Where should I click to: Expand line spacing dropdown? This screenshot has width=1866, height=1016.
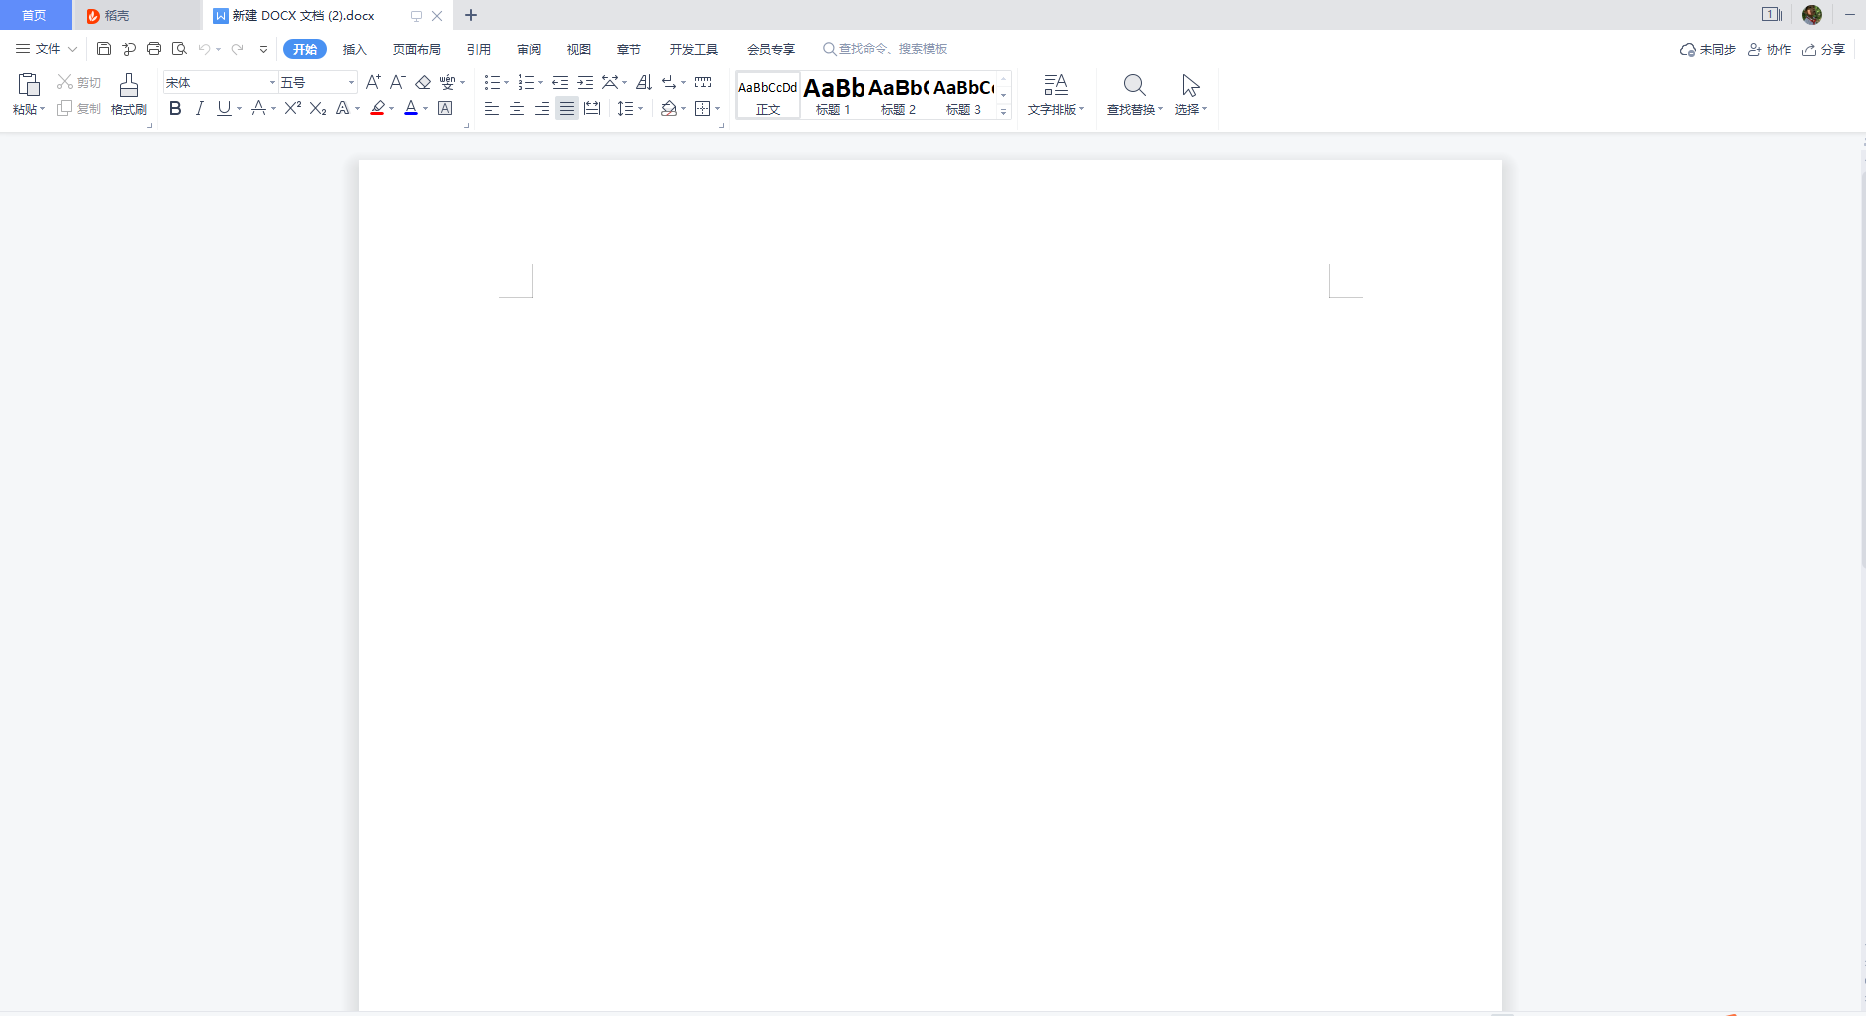(x=640, y=109)
